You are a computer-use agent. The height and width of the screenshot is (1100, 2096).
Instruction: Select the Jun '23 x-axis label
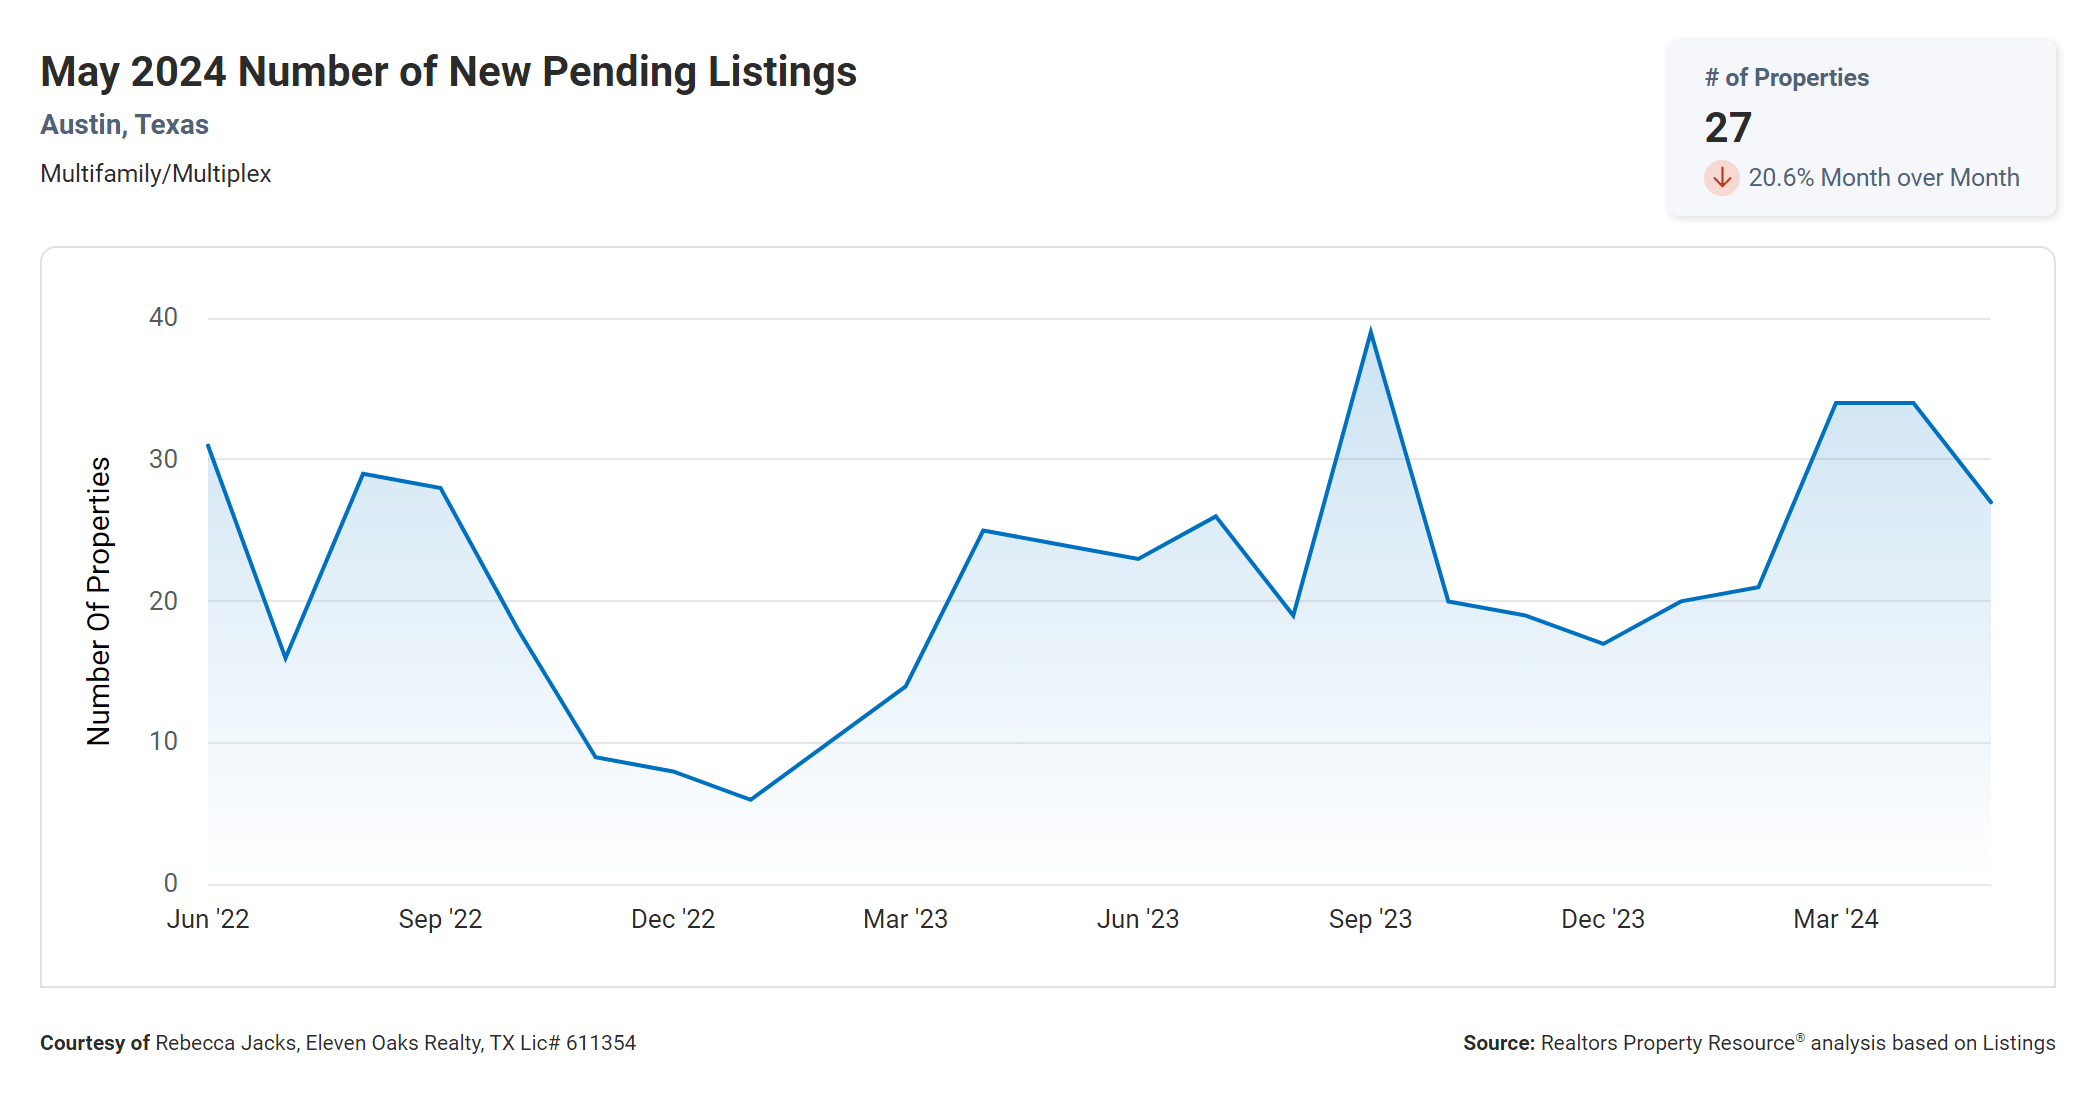pyautogui.click(x=1138, y=919)
